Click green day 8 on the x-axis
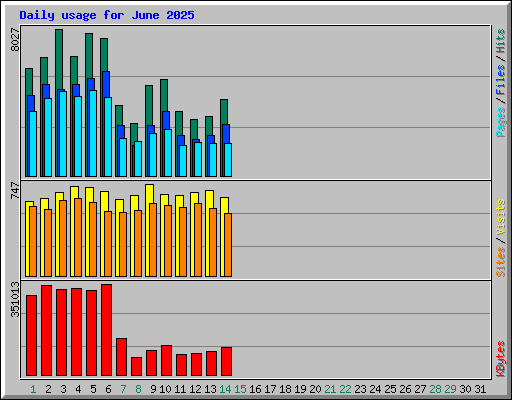 138,389
